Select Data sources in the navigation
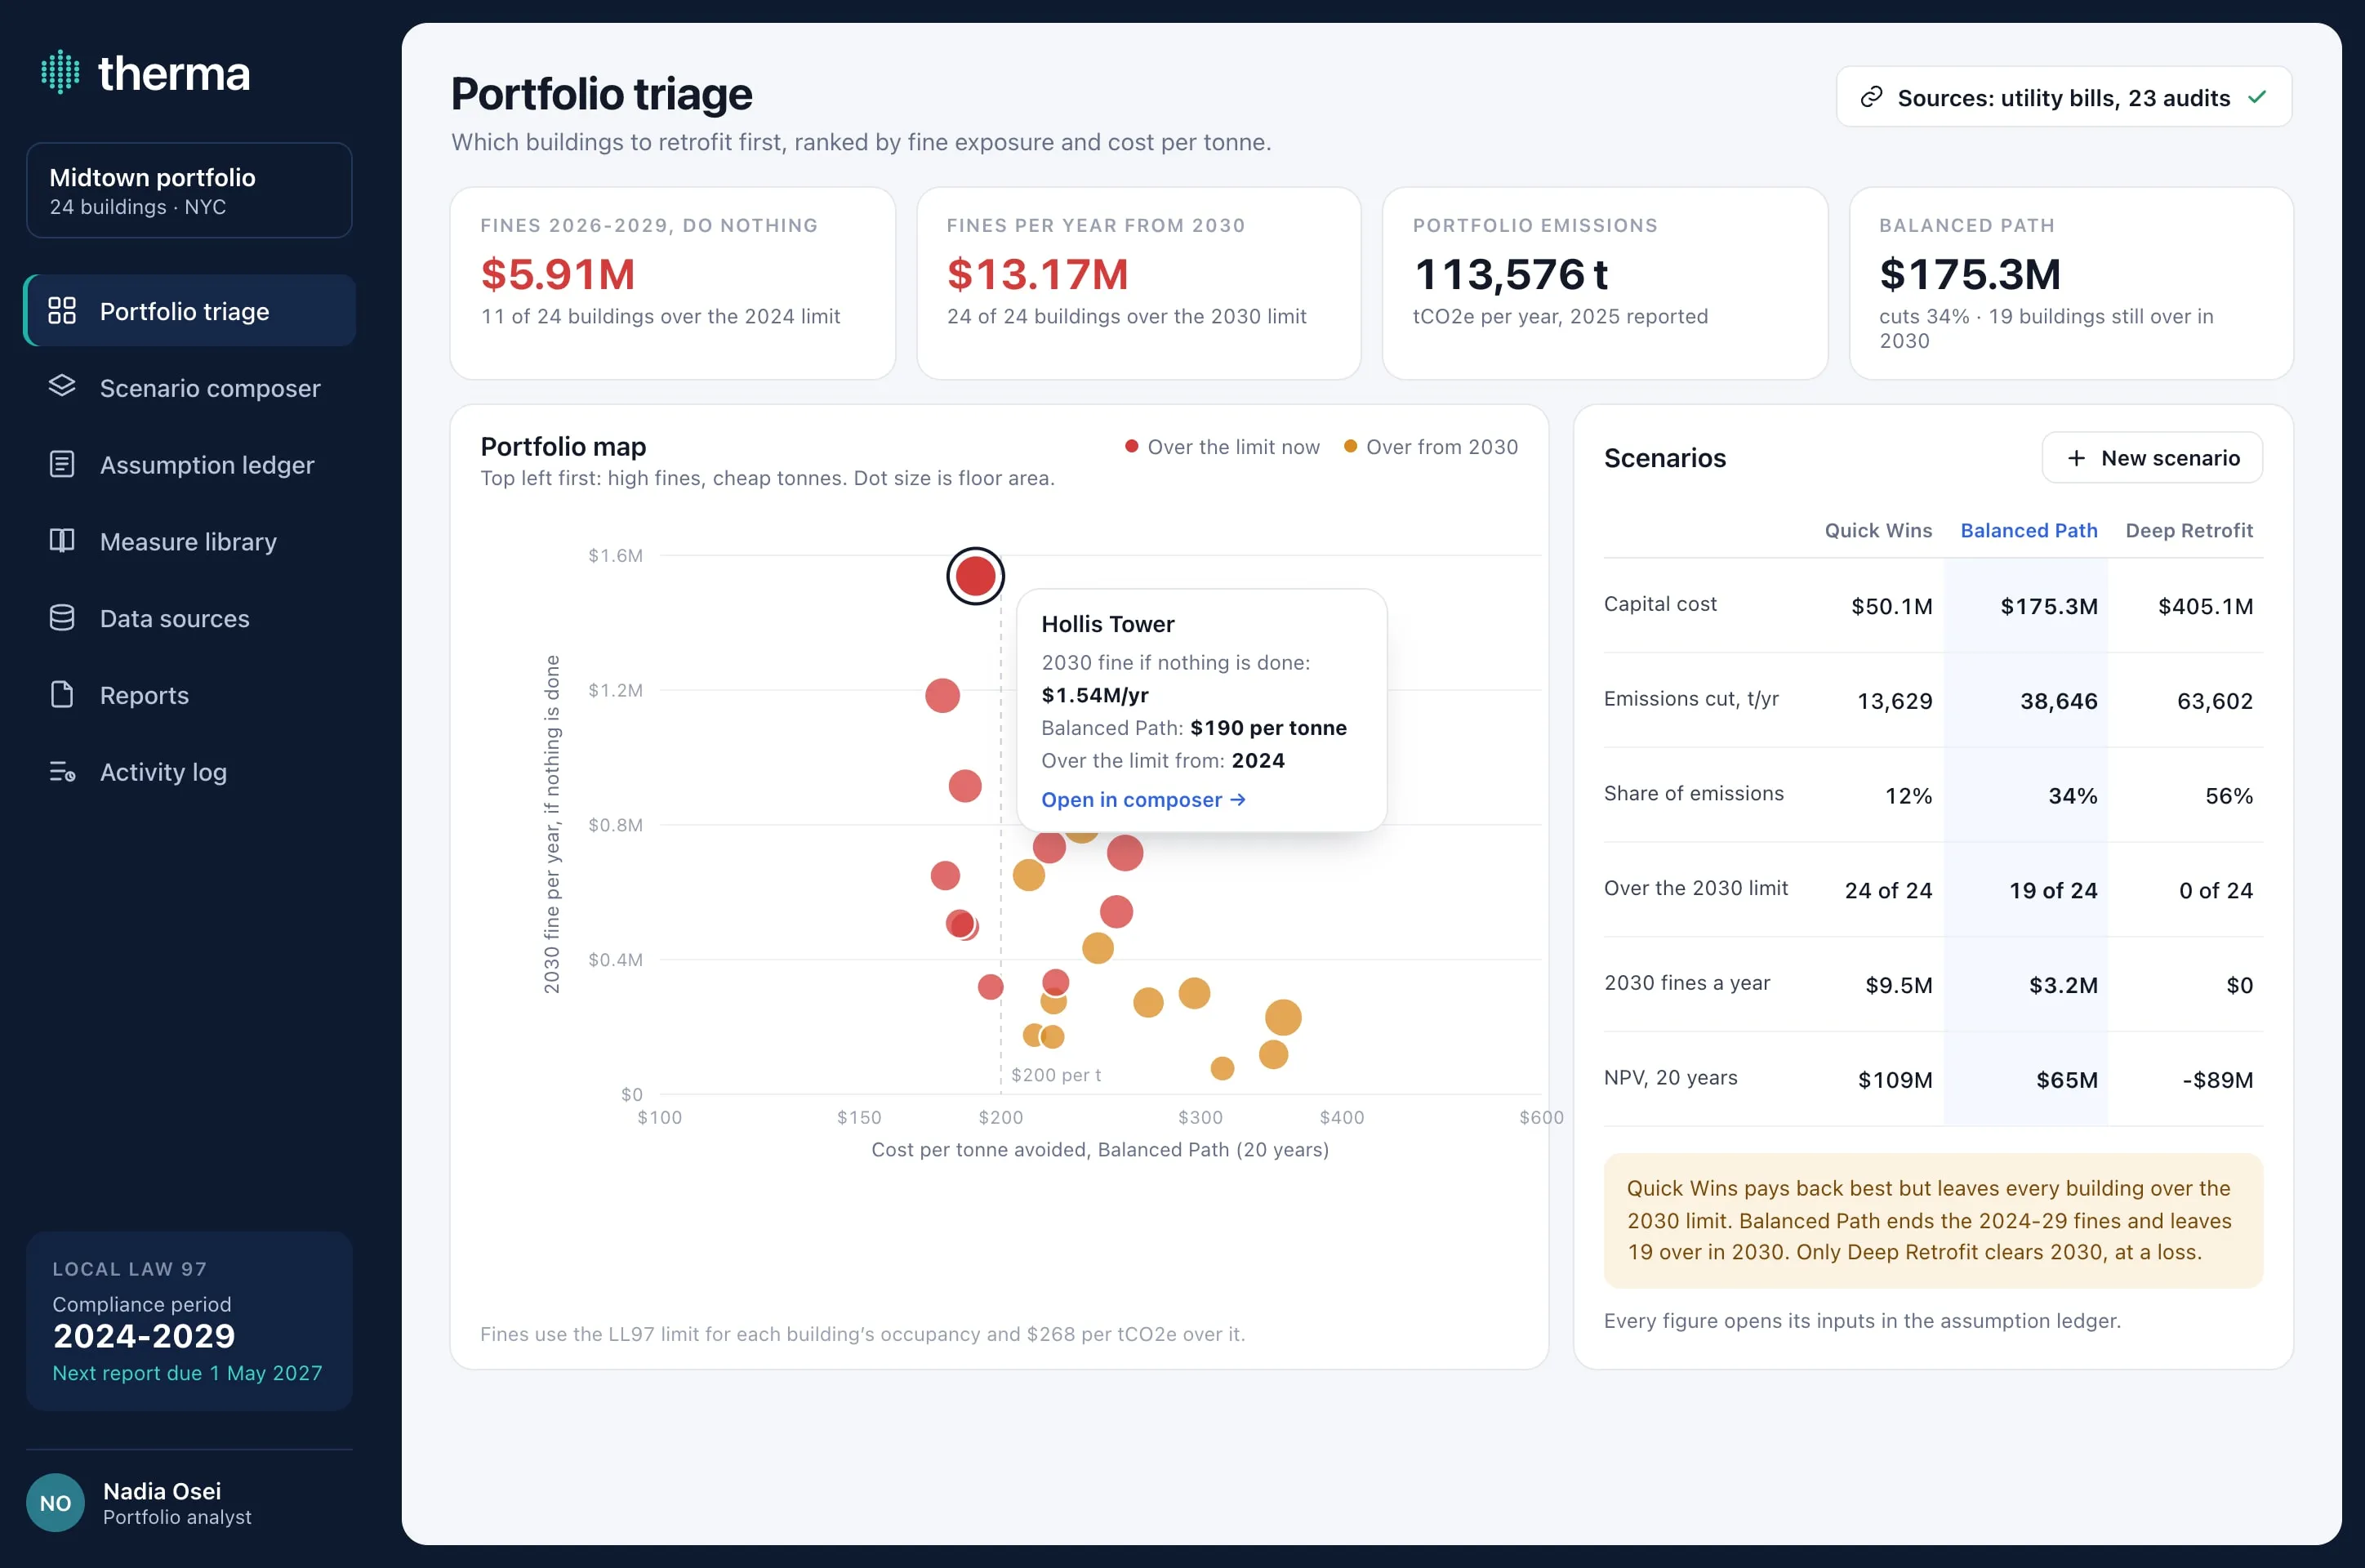Screen dimensions: 2365x1568 (189, 619)
